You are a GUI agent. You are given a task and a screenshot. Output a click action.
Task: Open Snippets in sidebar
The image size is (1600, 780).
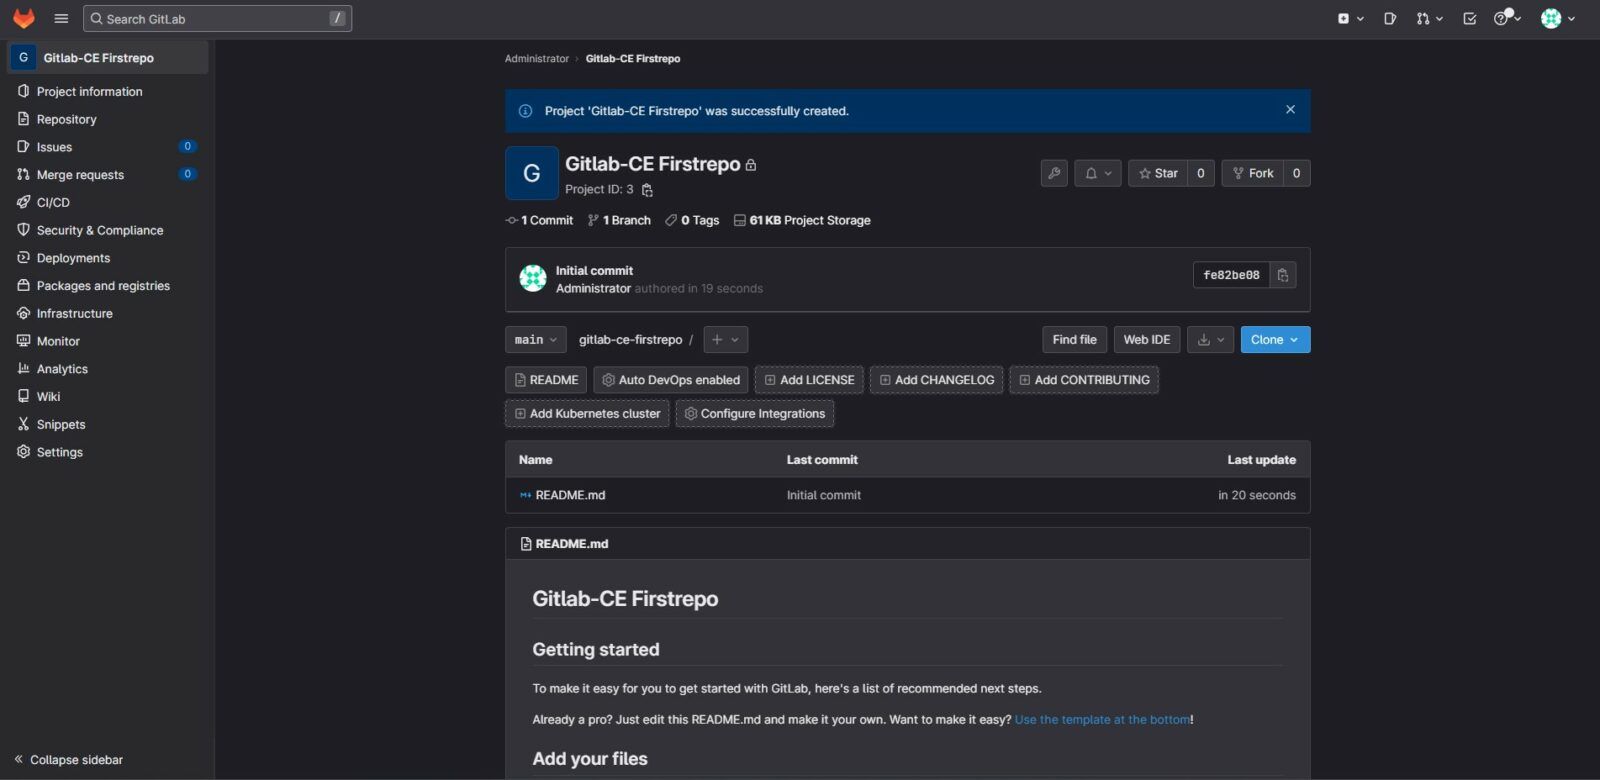108,424
